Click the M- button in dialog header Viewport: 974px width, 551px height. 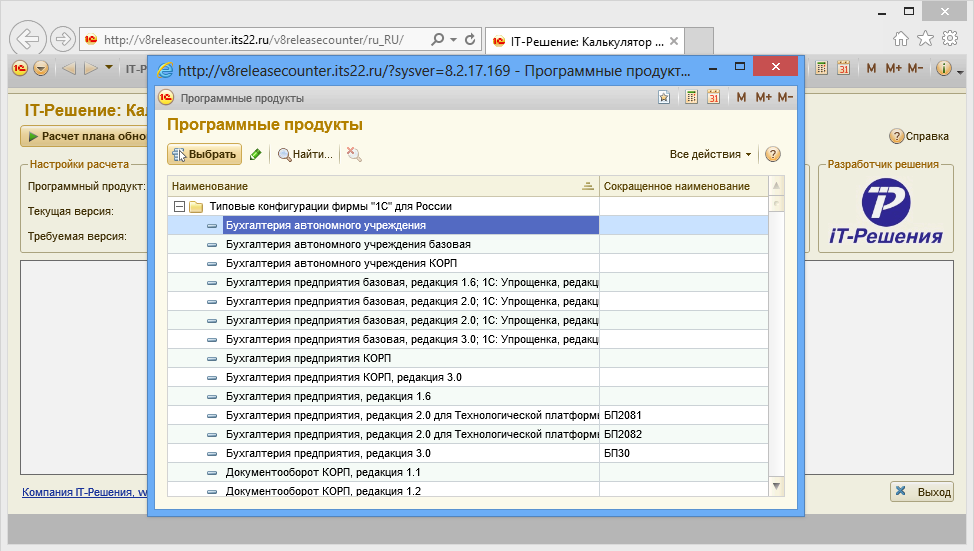pos(785,97)
